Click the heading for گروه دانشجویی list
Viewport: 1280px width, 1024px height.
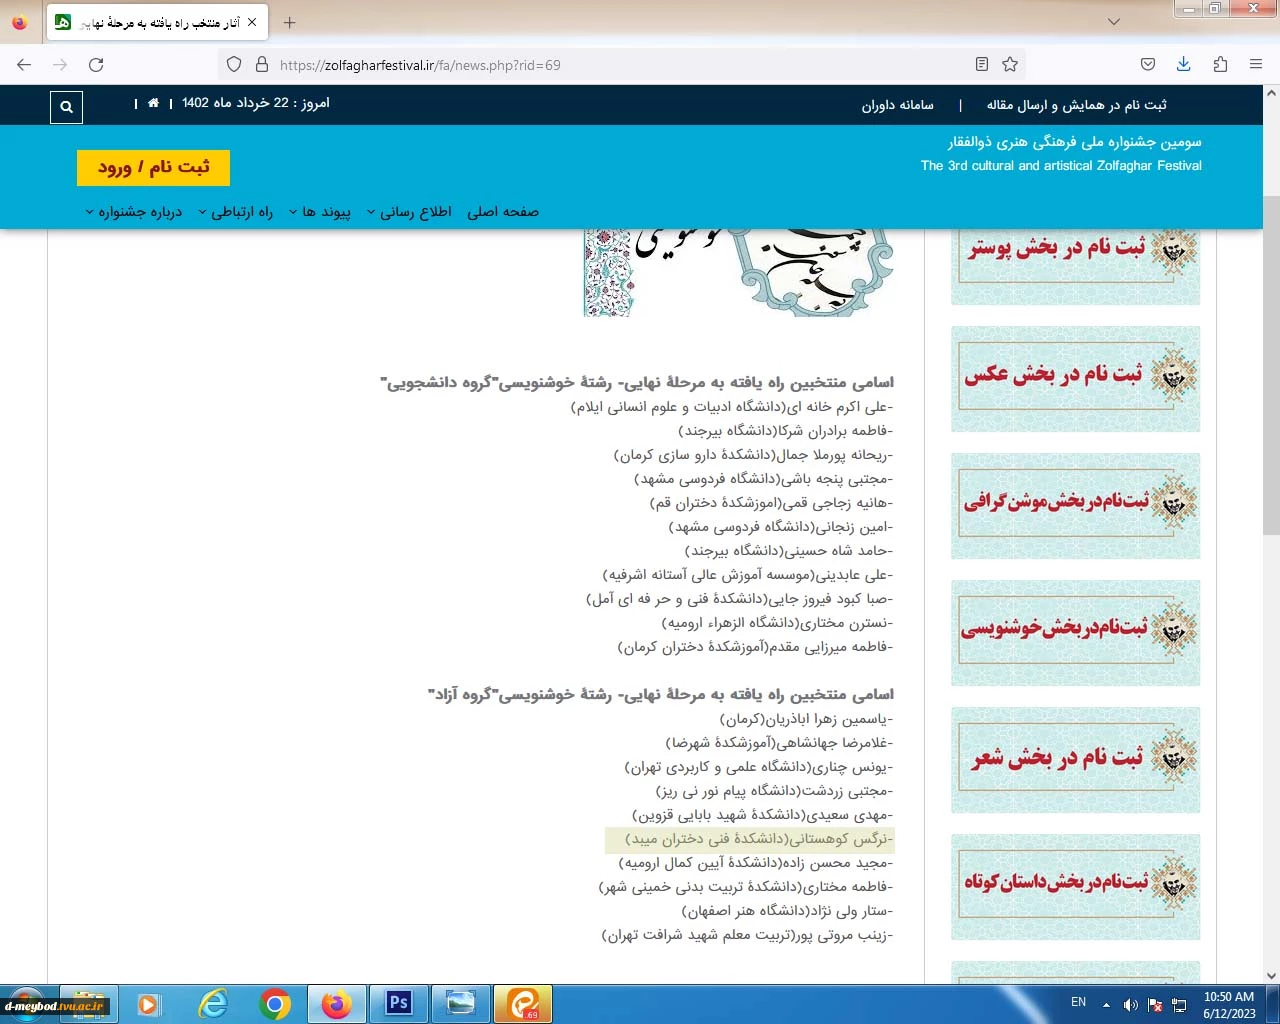pos(637,382)
